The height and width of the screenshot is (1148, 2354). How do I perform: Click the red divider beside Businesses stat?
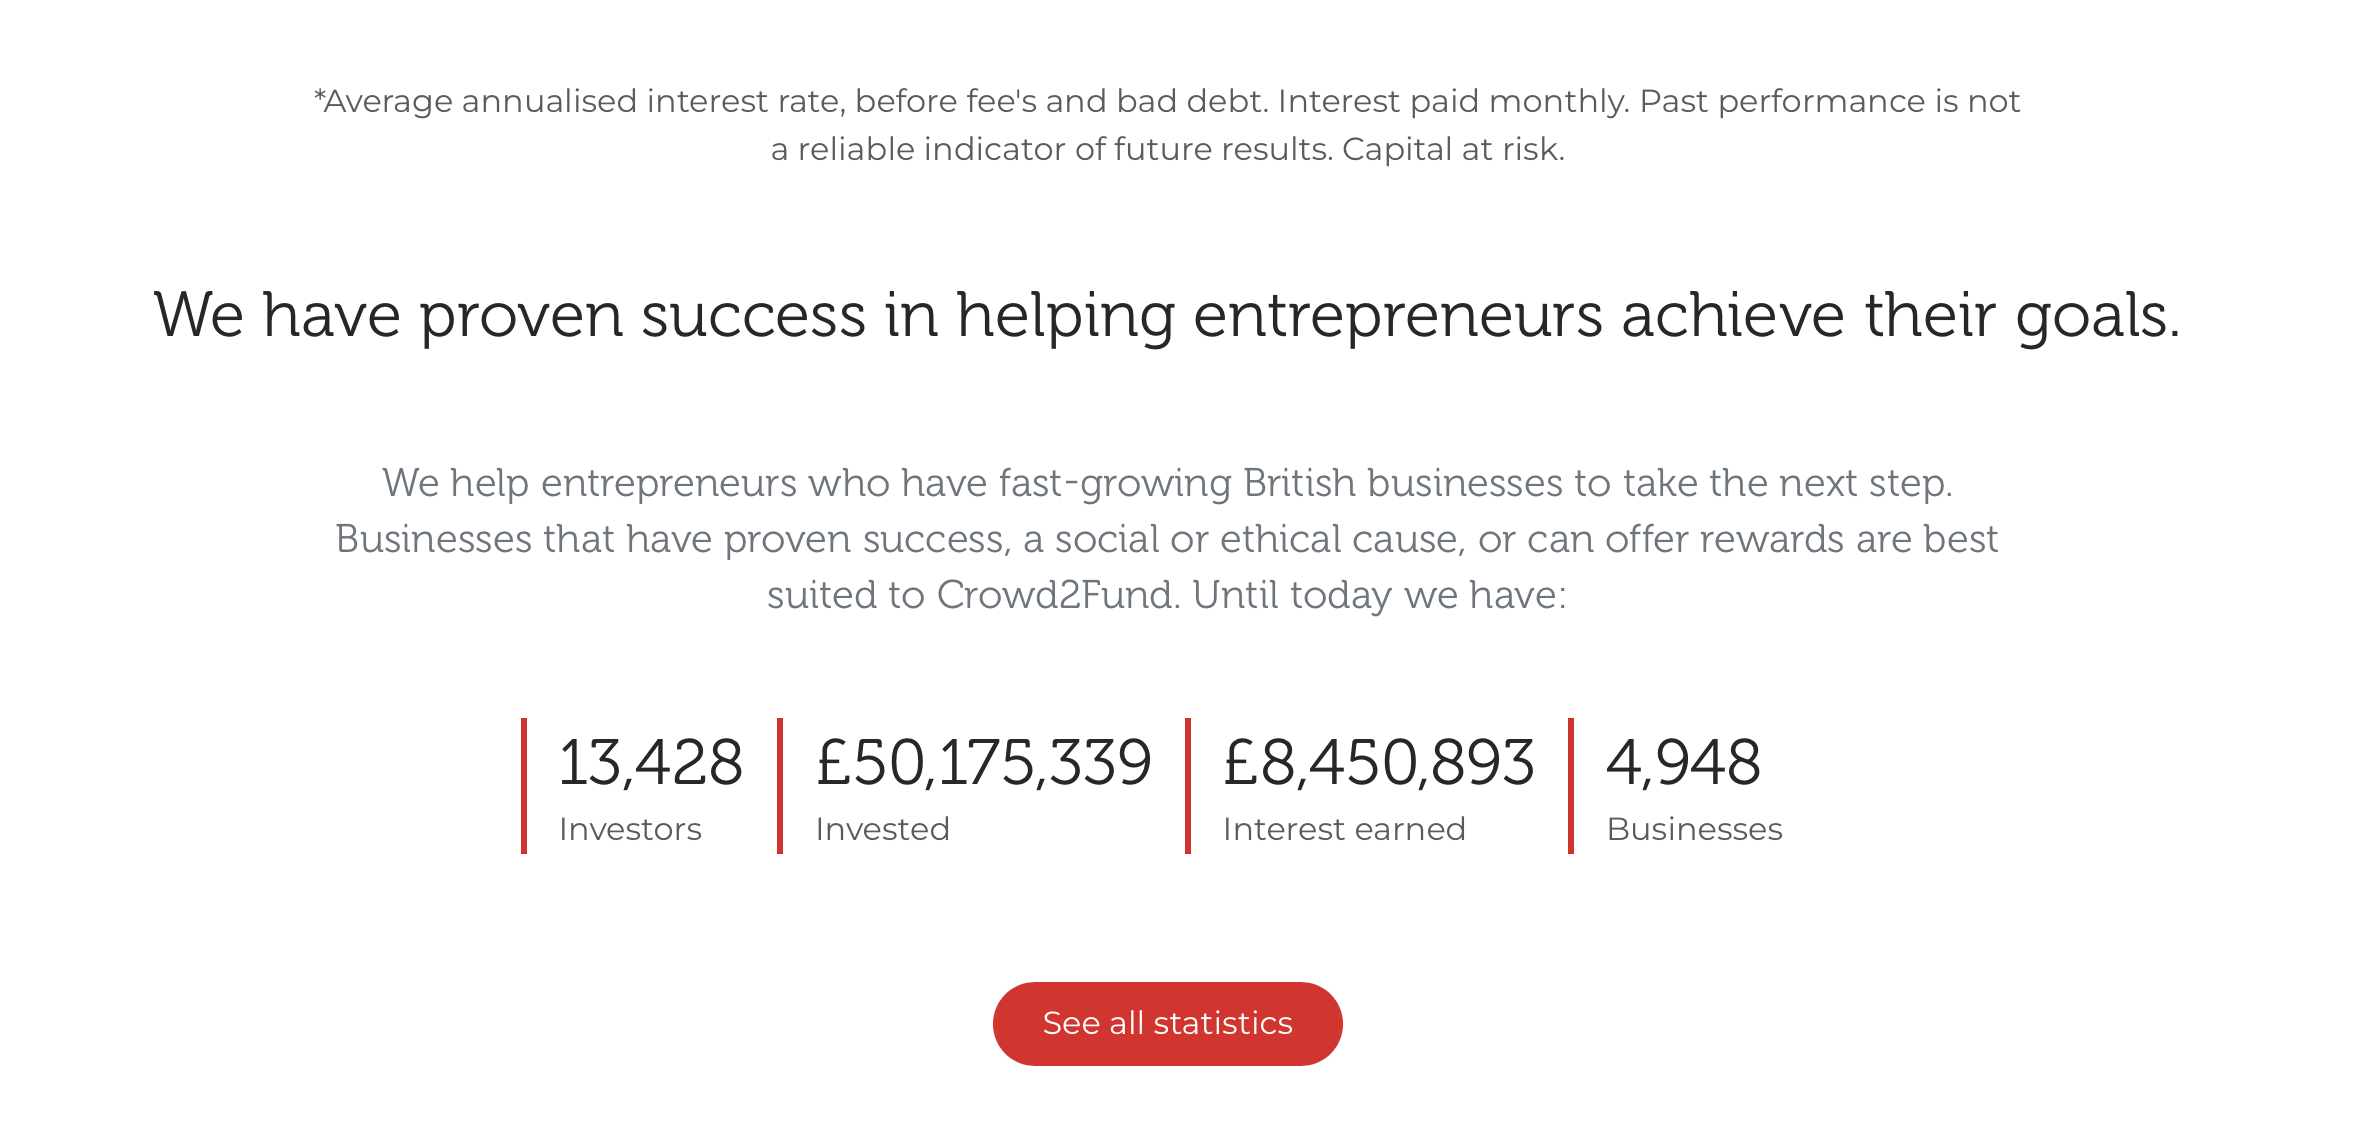pyautogui.click(x=1571, y=786)
